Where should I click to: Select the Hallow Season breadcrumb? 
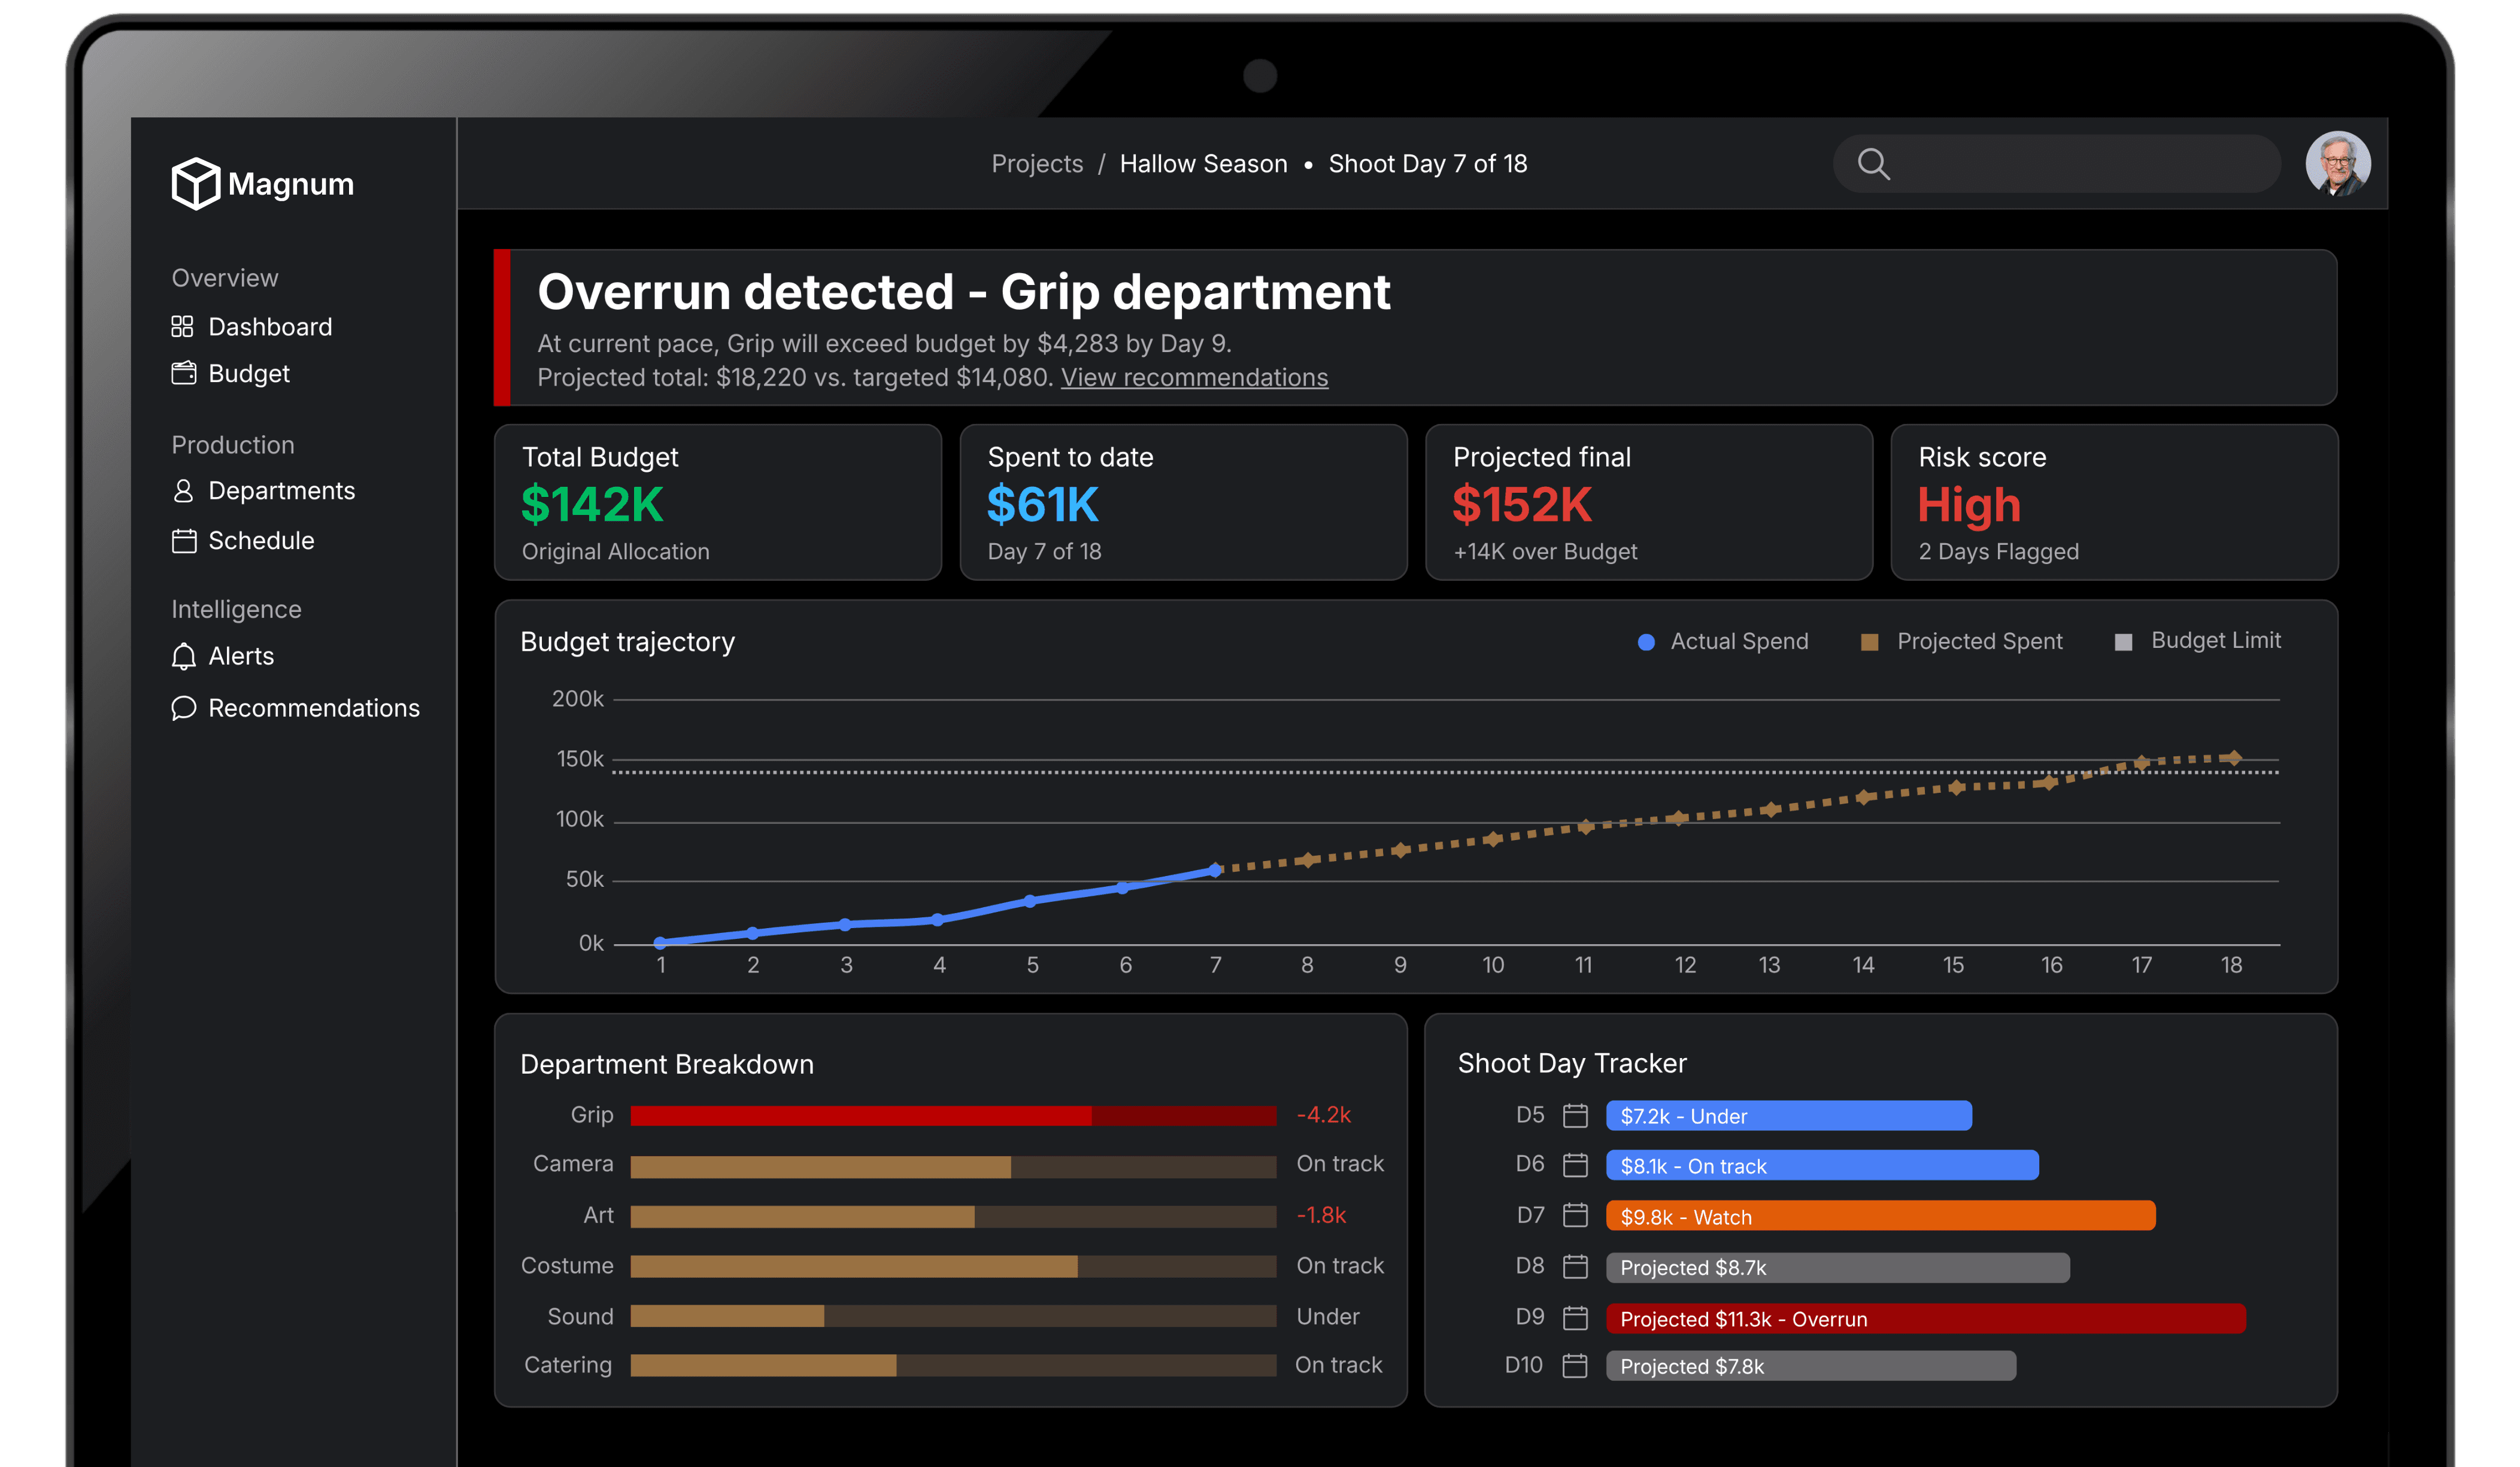(x=1203, y=164)
